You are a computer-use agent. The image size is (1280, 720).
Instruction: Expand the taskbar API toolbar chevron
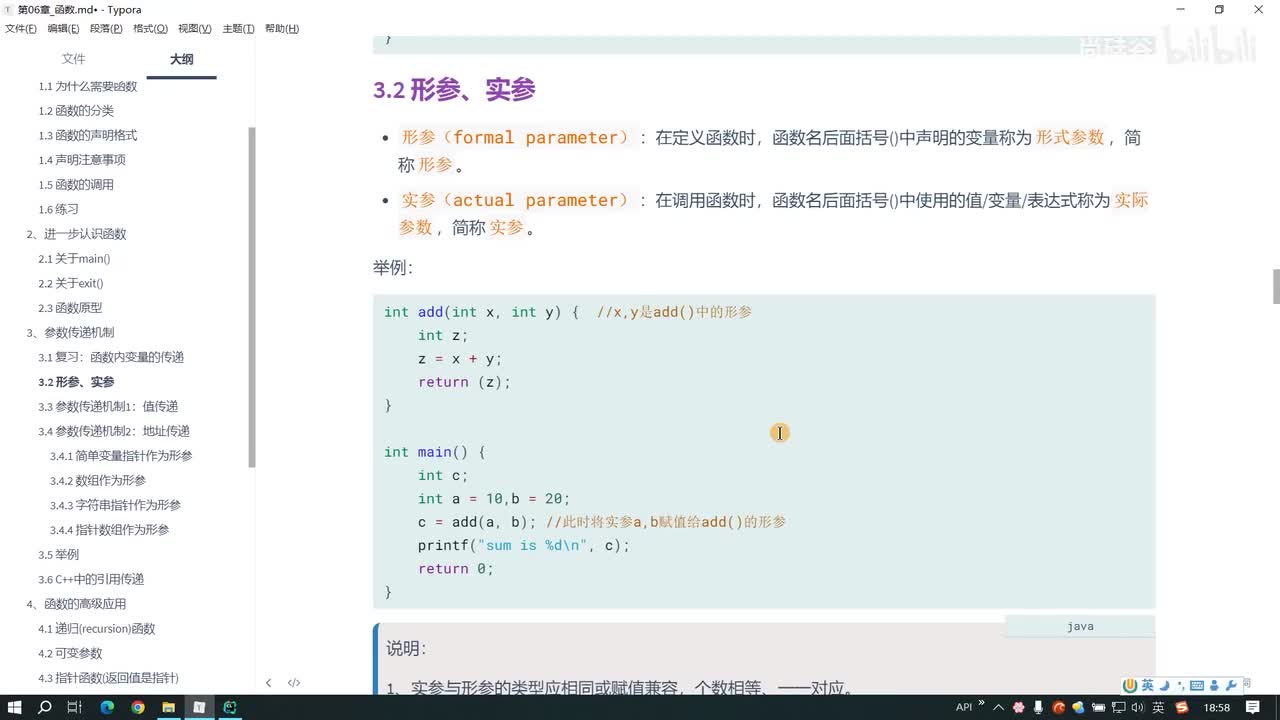[981, 703]
